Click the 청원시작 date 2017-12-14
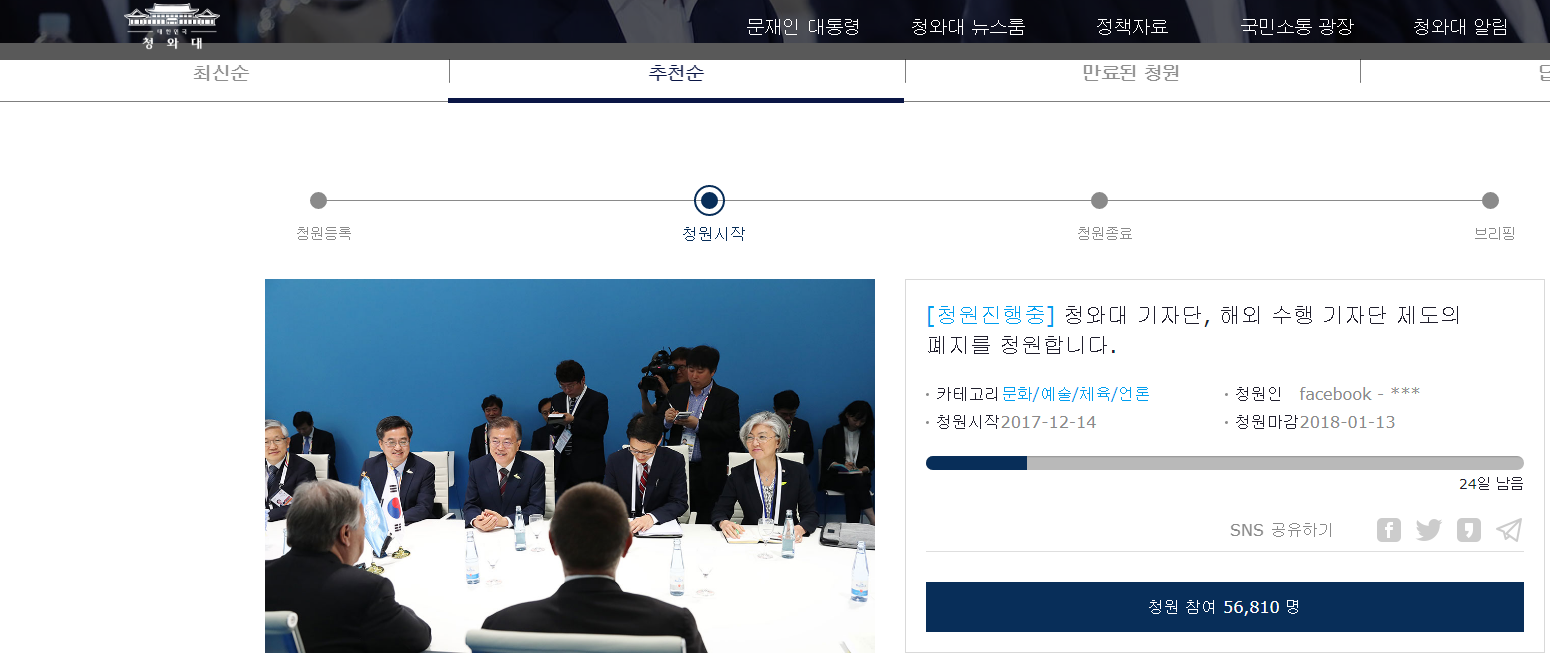The width and height of the screenshot is (1550, 656). (1048, 422)
